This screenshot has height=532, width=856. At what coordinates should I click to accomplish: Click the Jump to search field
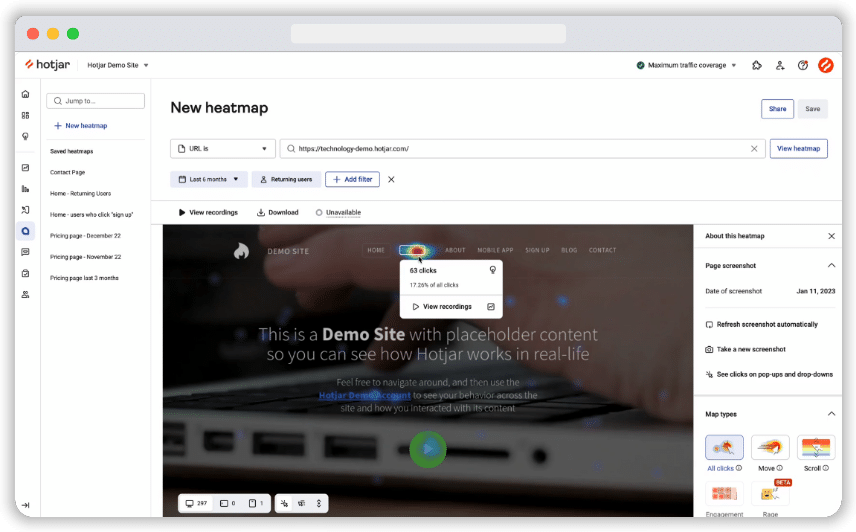coord(96,101)
